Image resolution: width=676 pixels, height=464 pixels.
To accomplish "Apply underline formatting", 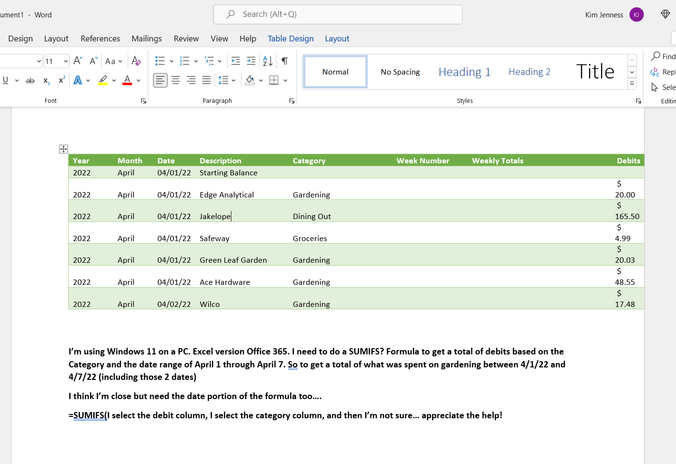I will (x=5, y=80).
